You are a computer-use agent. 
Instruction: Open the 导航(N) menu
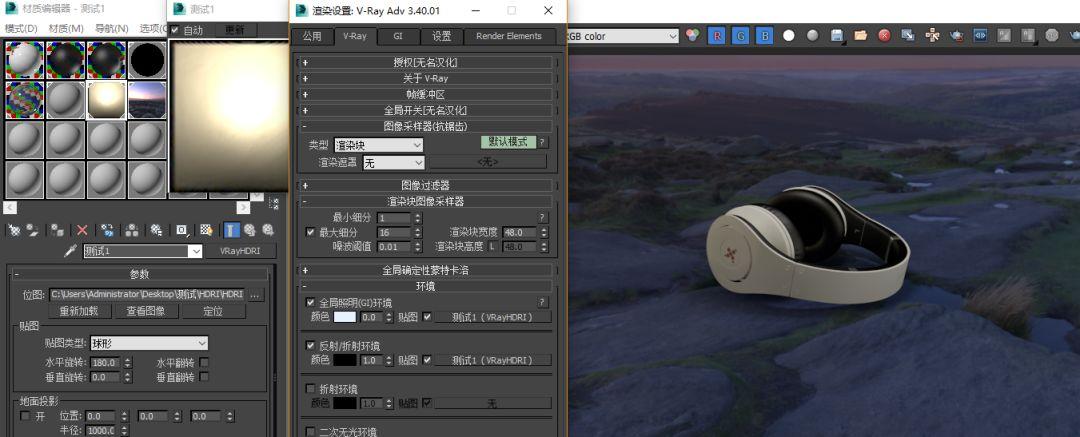pos(112,28)
